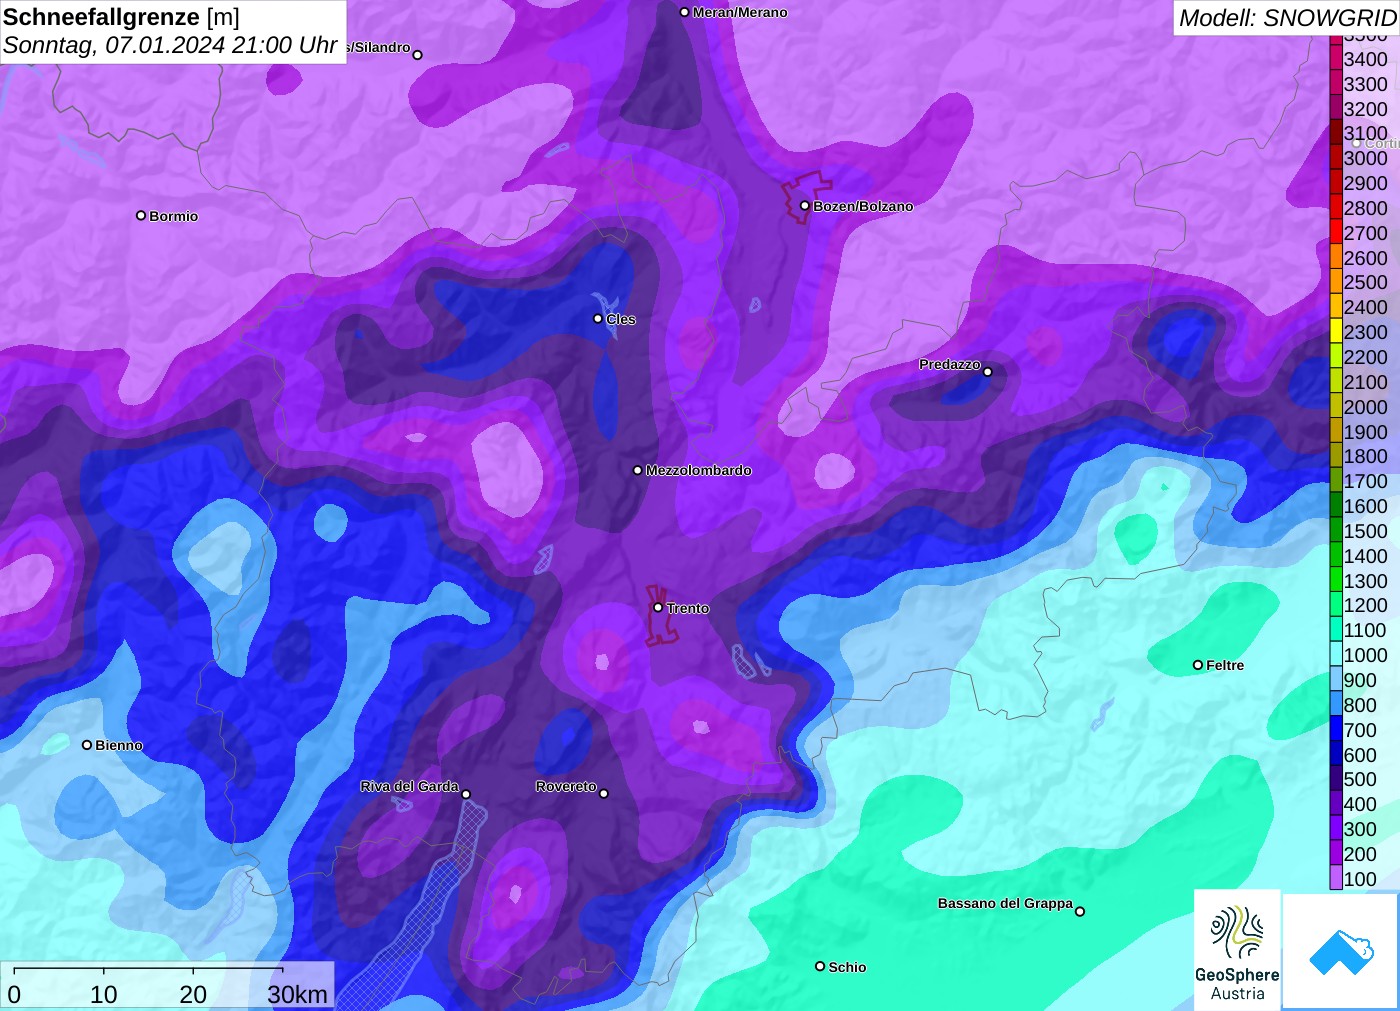Viewport: 1400px width, 1011px height.
Task: Click the Bassano del Grappa label
Action: 1005,903
